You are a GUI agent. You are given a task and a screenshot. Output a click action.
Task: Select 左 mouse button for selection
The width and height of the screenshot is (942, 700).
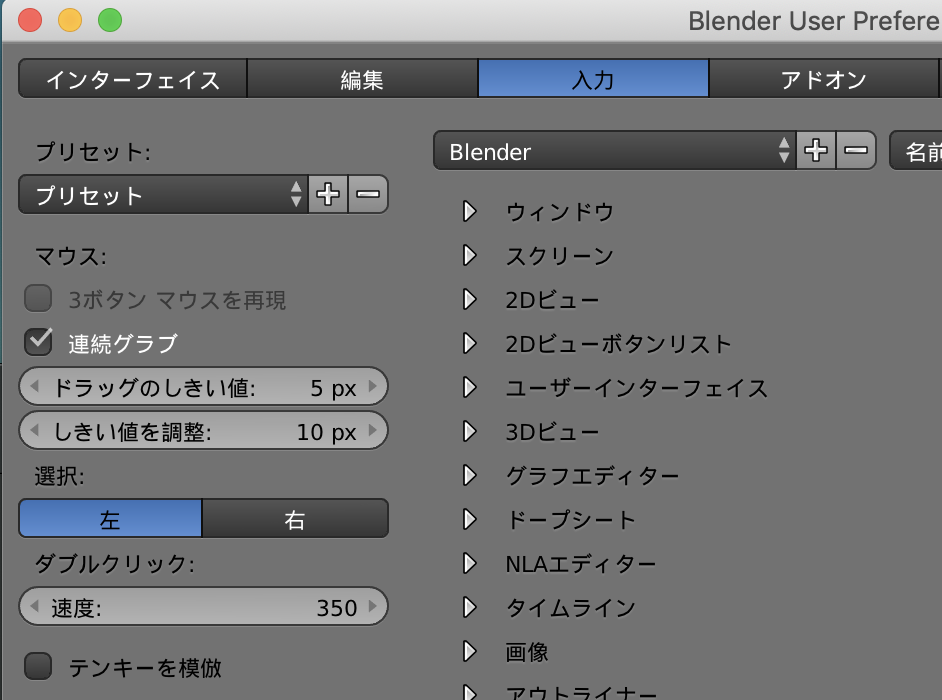[x=111, y=519]
